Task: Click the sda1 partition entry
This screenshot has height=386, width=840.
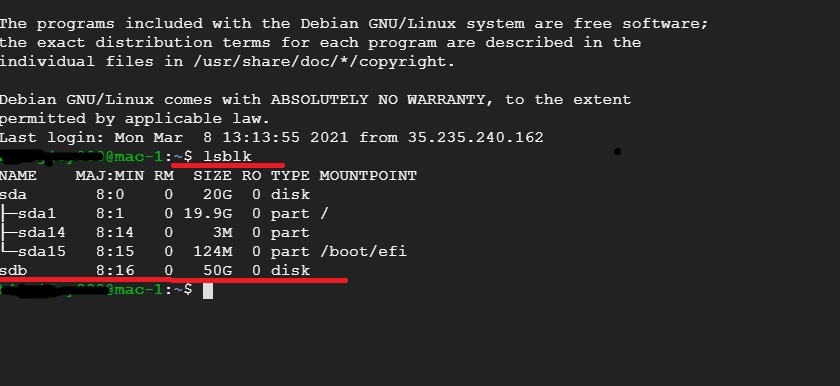Action: click(36, 214)
